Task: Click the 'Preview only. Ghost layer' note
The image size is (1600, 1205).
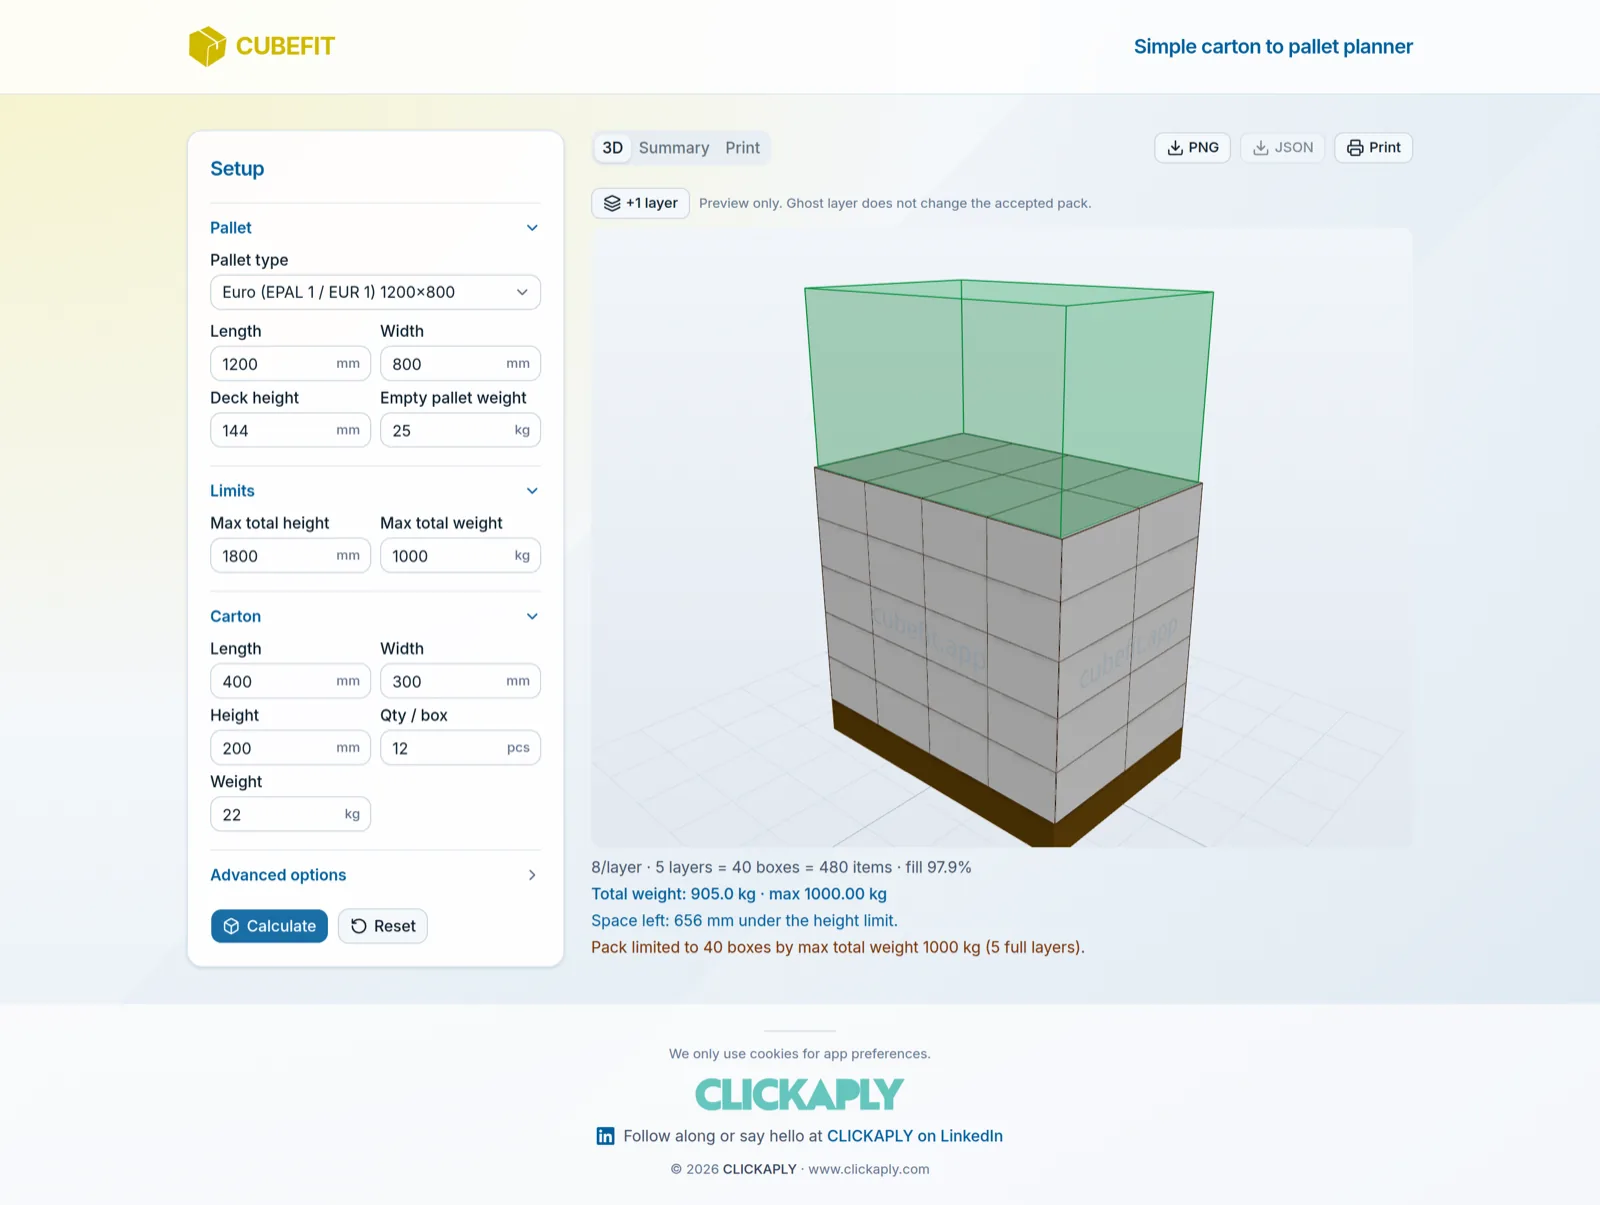Action: click(x=895, y=203)
